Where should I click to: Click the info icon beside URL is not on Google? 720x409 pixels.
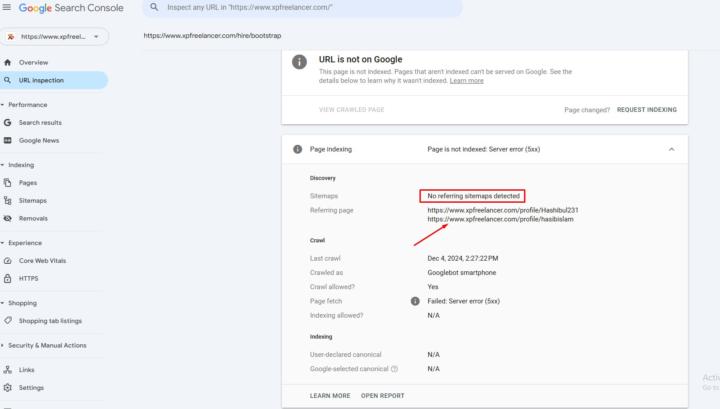tap(299, 62)
